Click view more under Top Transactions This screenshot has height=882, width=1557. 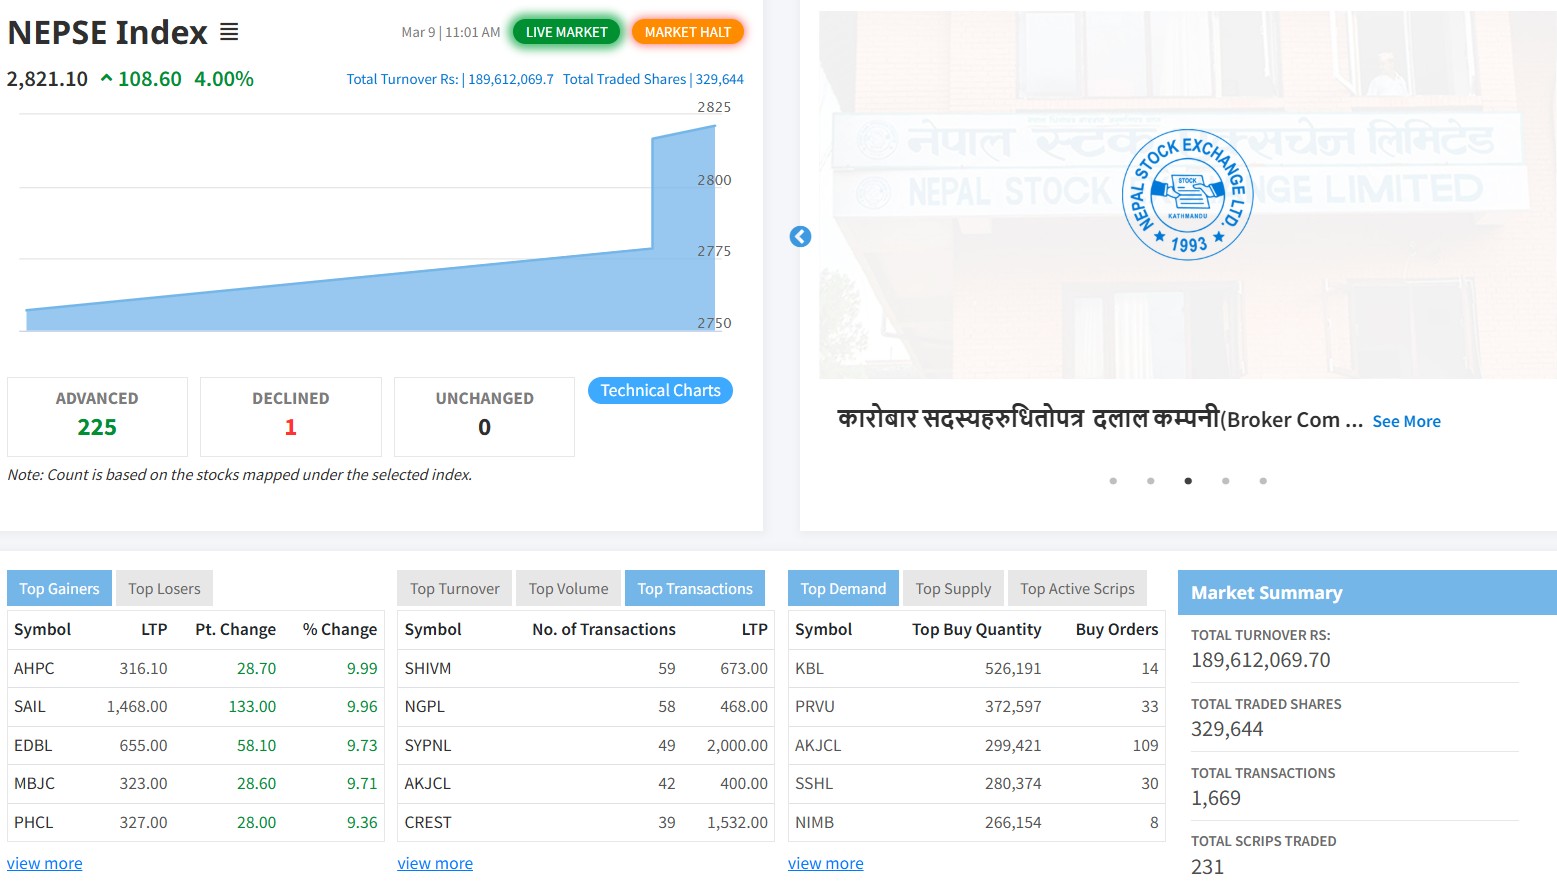(435, 864)
